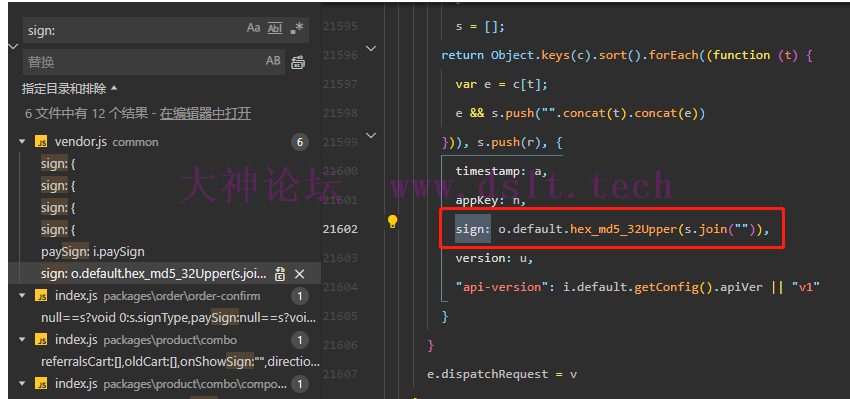Click the search input containing sign:
This screenshot has height=399, width=850.
pos(133,30)
